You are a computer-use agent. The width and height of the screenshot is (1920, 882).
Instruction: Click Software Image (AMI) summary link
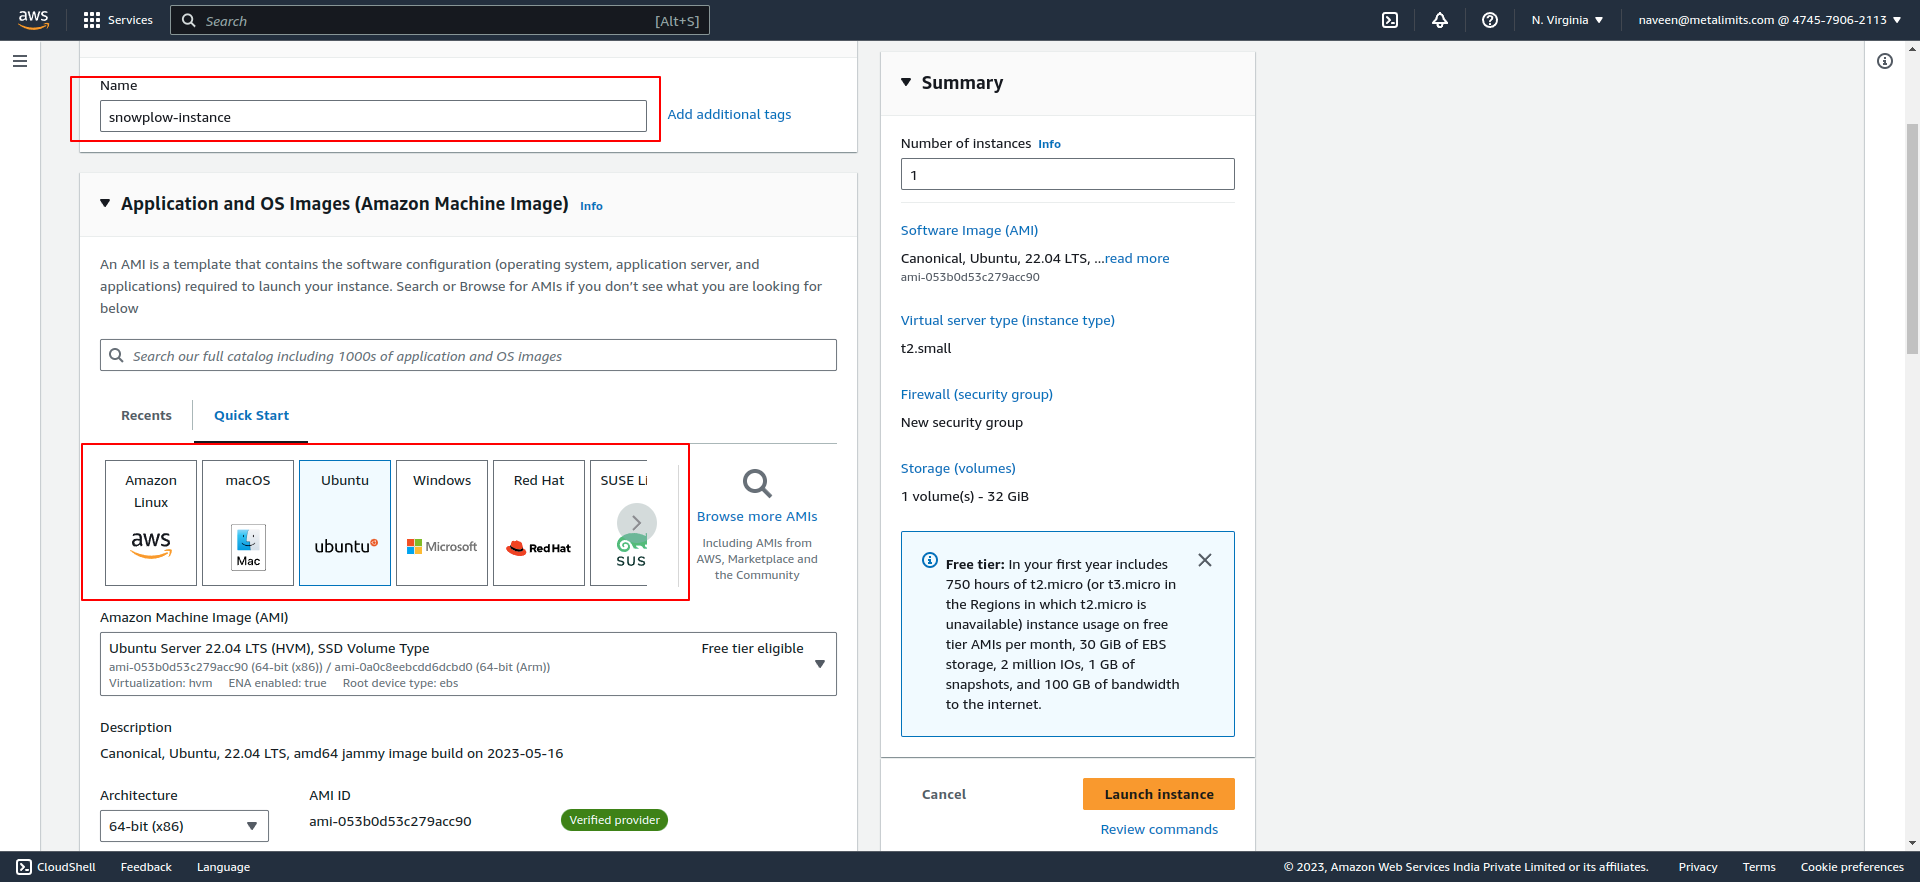[969, 230]
